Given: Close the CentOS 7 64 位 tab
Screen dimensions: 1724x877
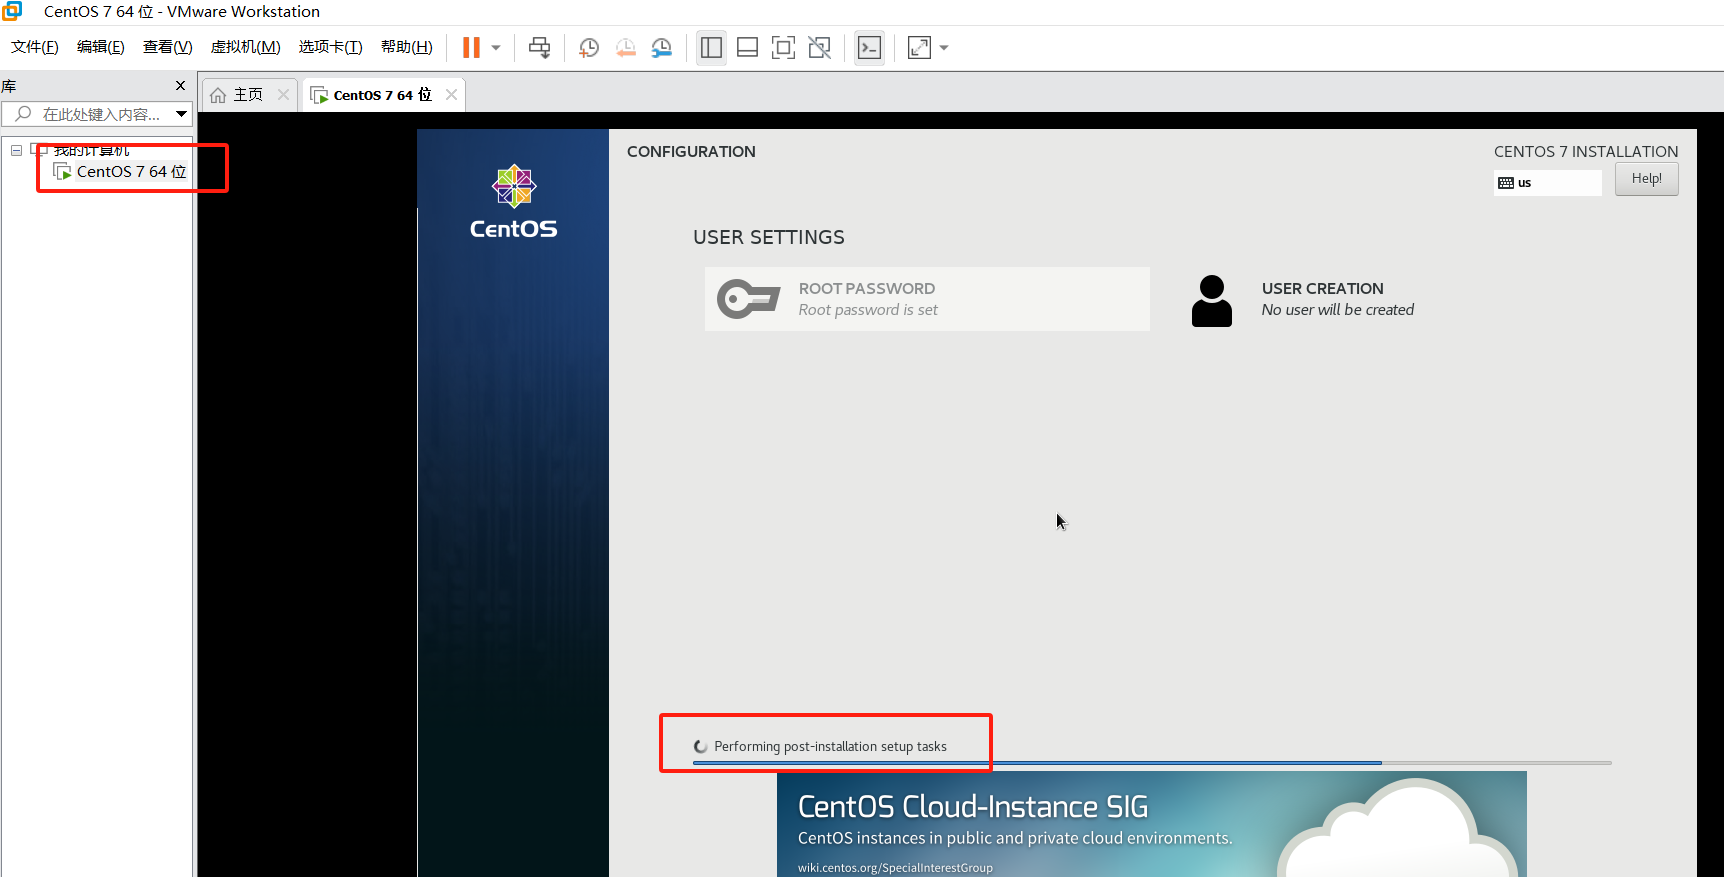Looking at the screenshot, I should 452,94.
